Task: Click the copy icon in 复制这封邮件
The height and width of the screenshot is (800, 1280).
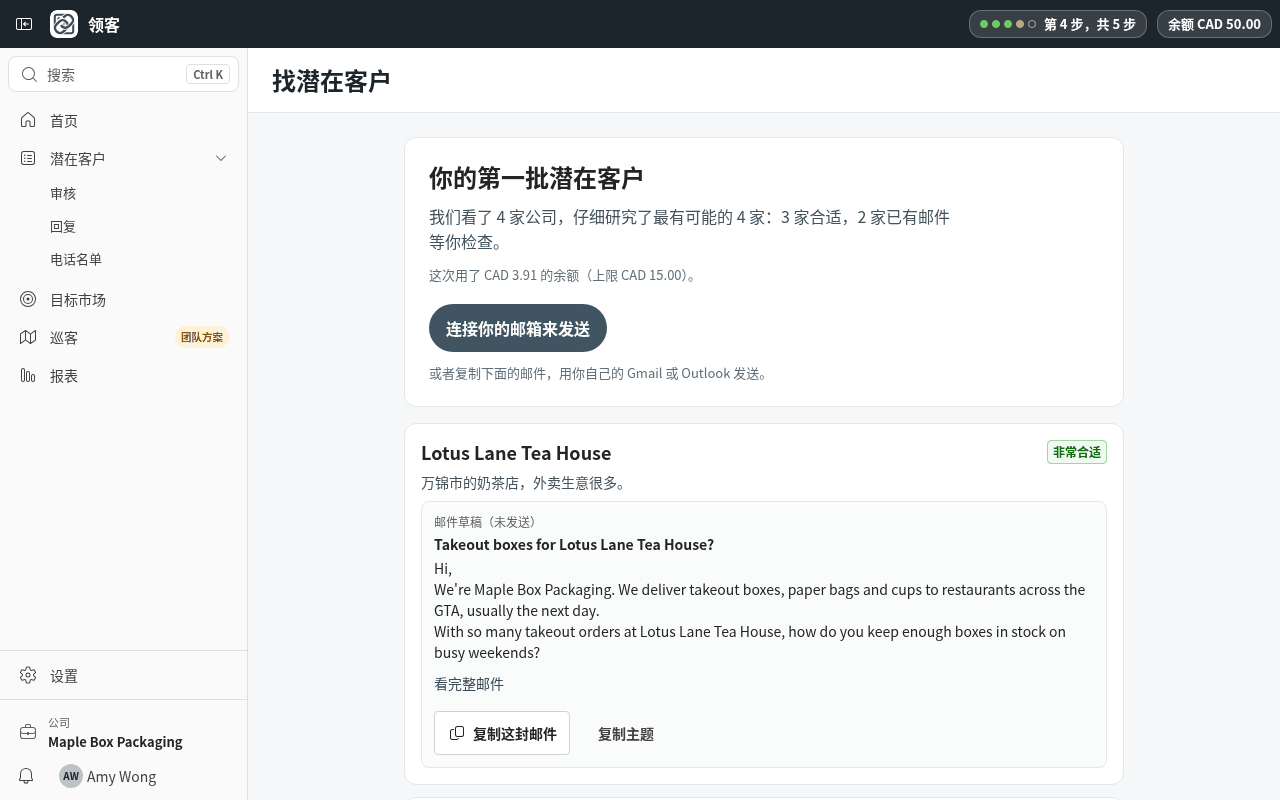Action: [457, 733]
